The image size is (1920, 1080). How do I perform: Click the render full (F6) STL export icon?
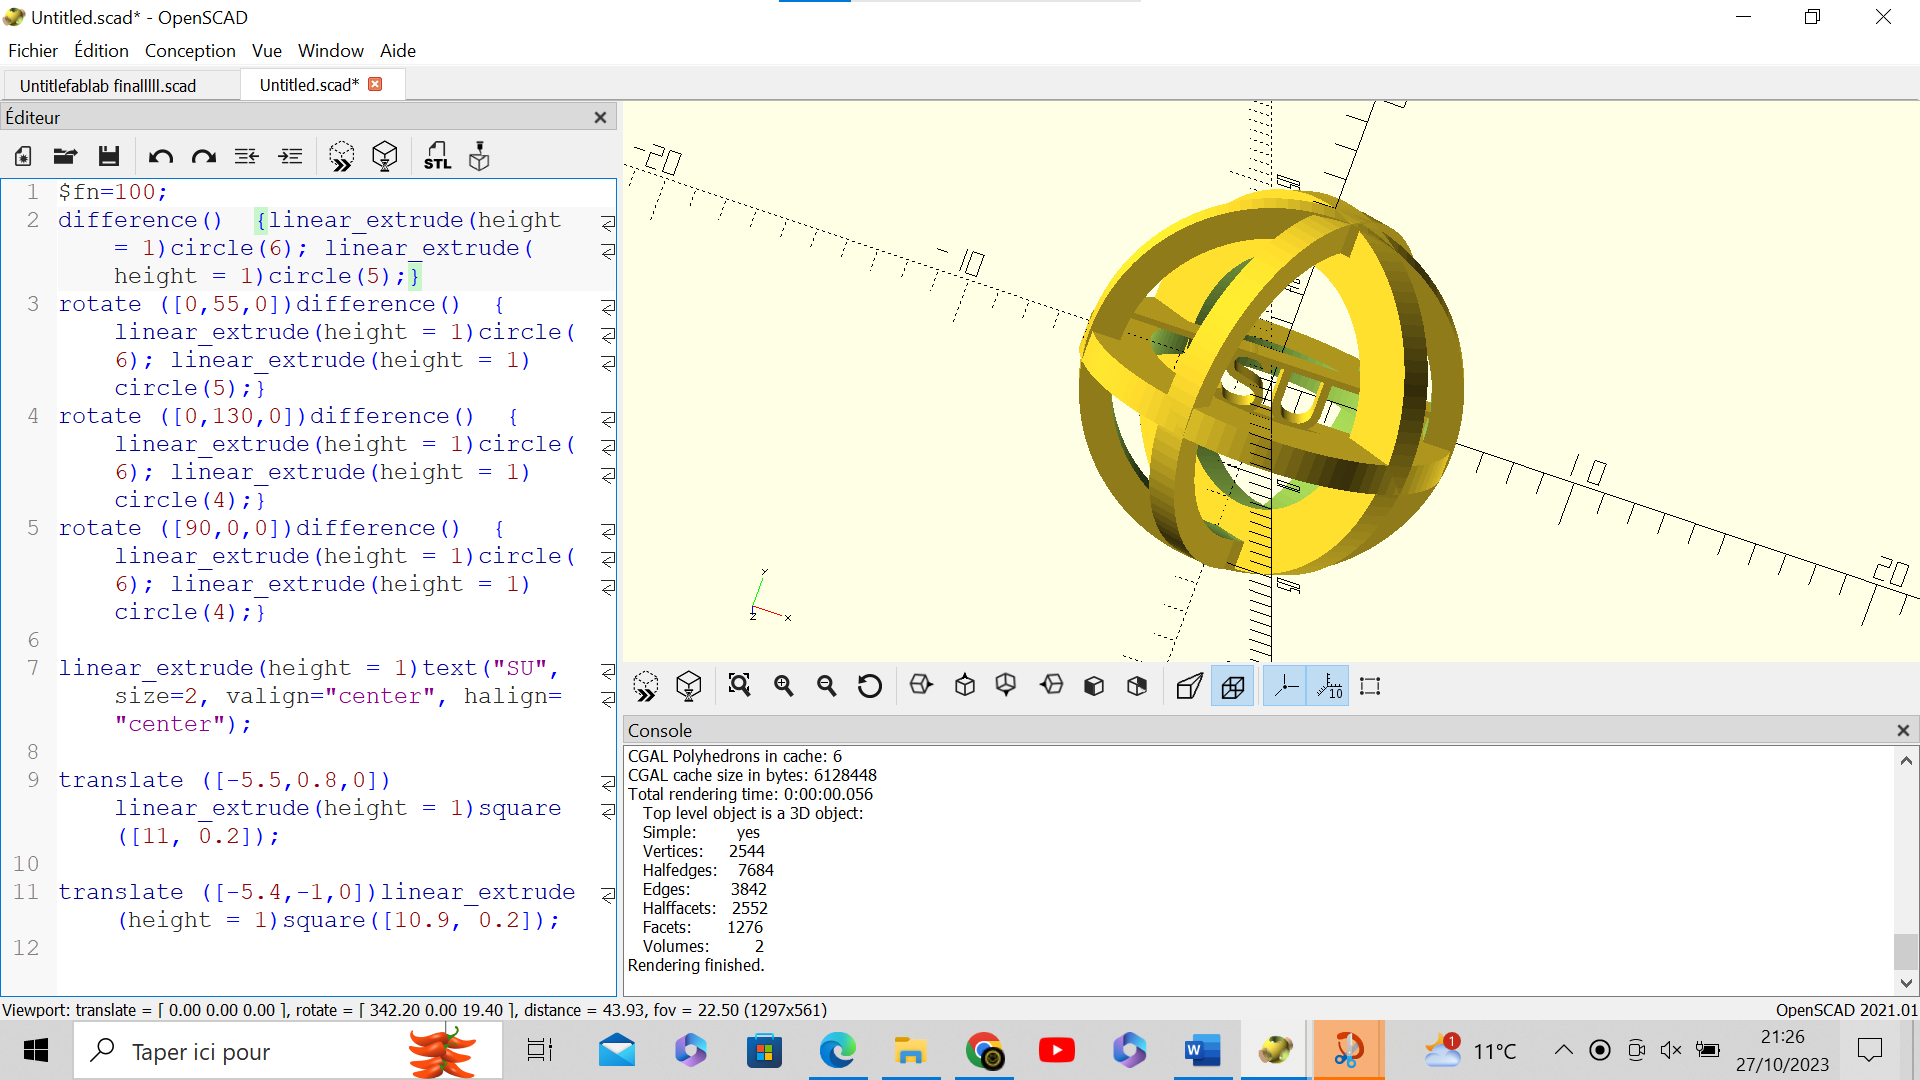pyautogui.click(x=439, y=156)
